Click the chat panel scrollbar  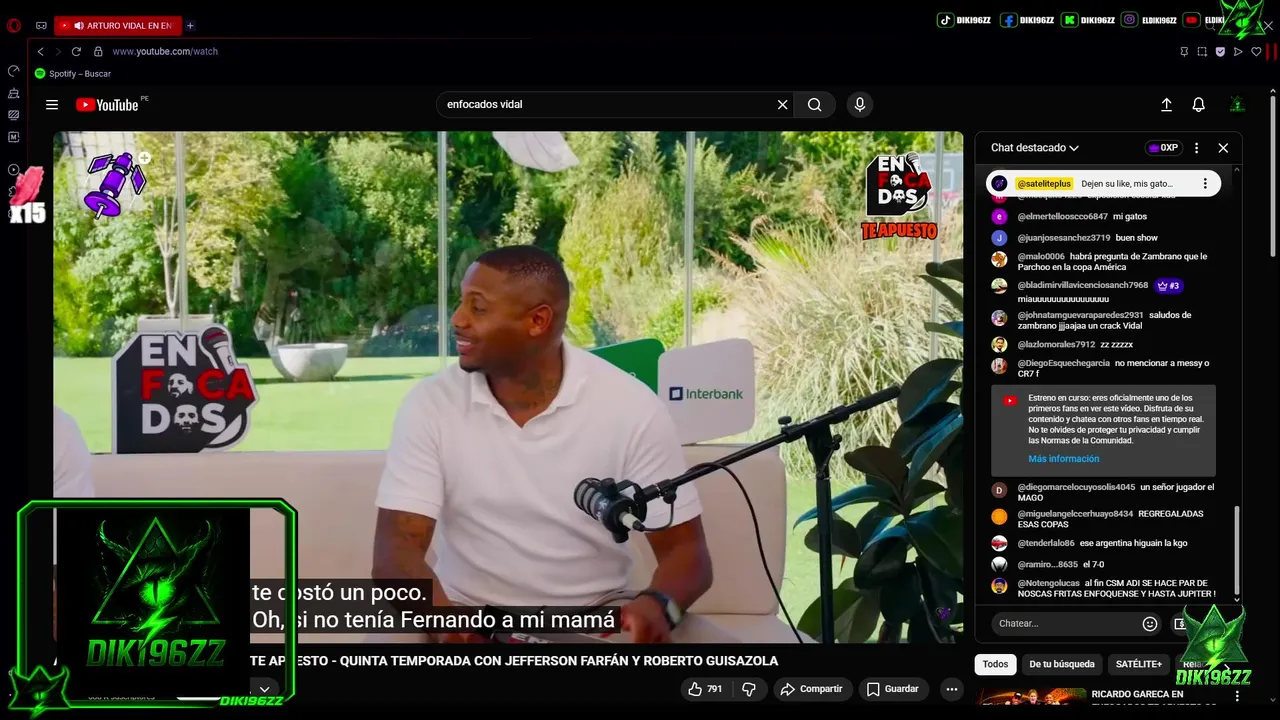tap(1237, 550)
